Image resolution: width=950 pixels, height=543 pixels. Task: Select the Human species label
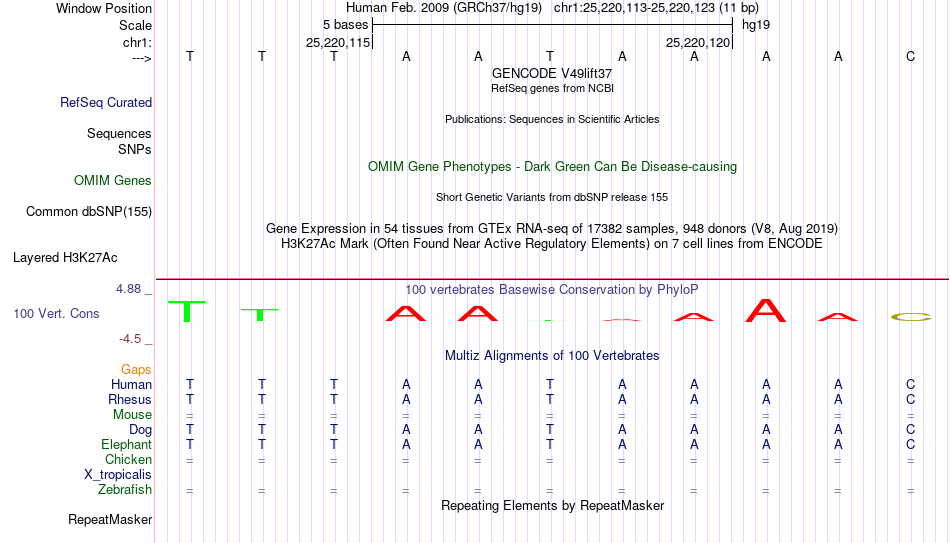131,385
